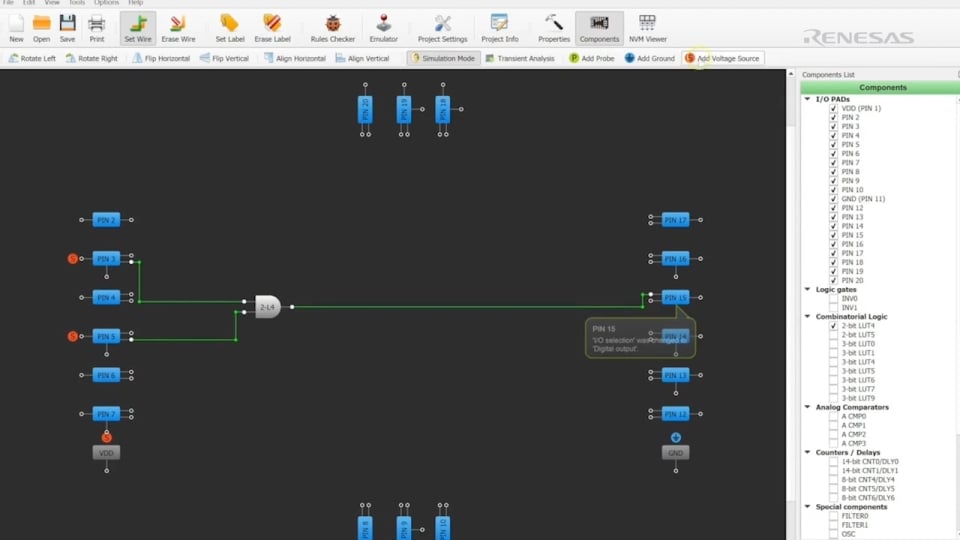
Task: Enable the INV0 logic gate checkbox
Action: point(833,299)
